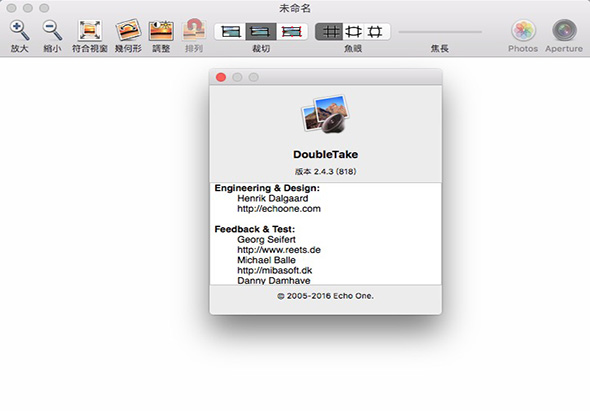590x411 pixels.
Task: Click the name Georg Seifert
Action: 266,239
